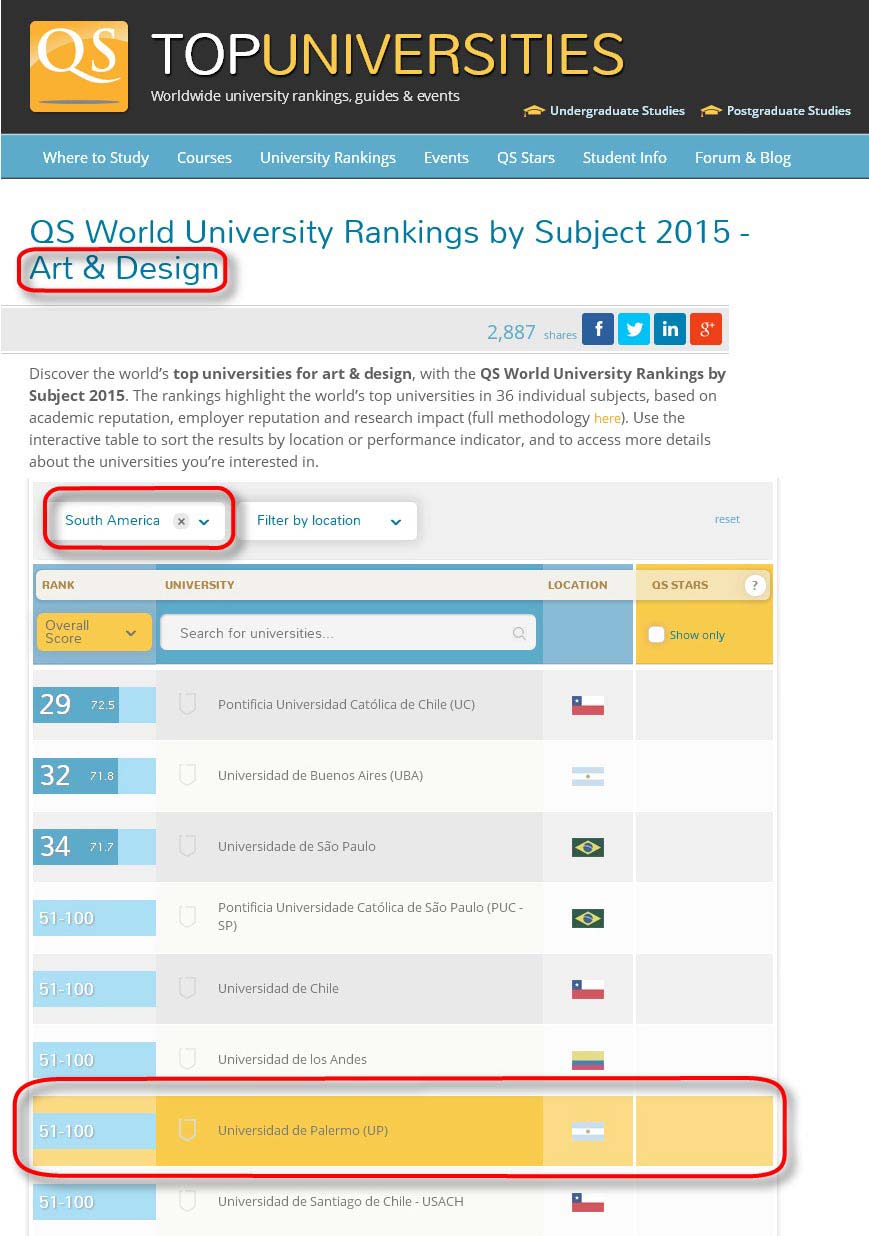Open Universidade de São Paulo link
The height and width of the screenshot is (1236, 869).
(x=297, y=846)
